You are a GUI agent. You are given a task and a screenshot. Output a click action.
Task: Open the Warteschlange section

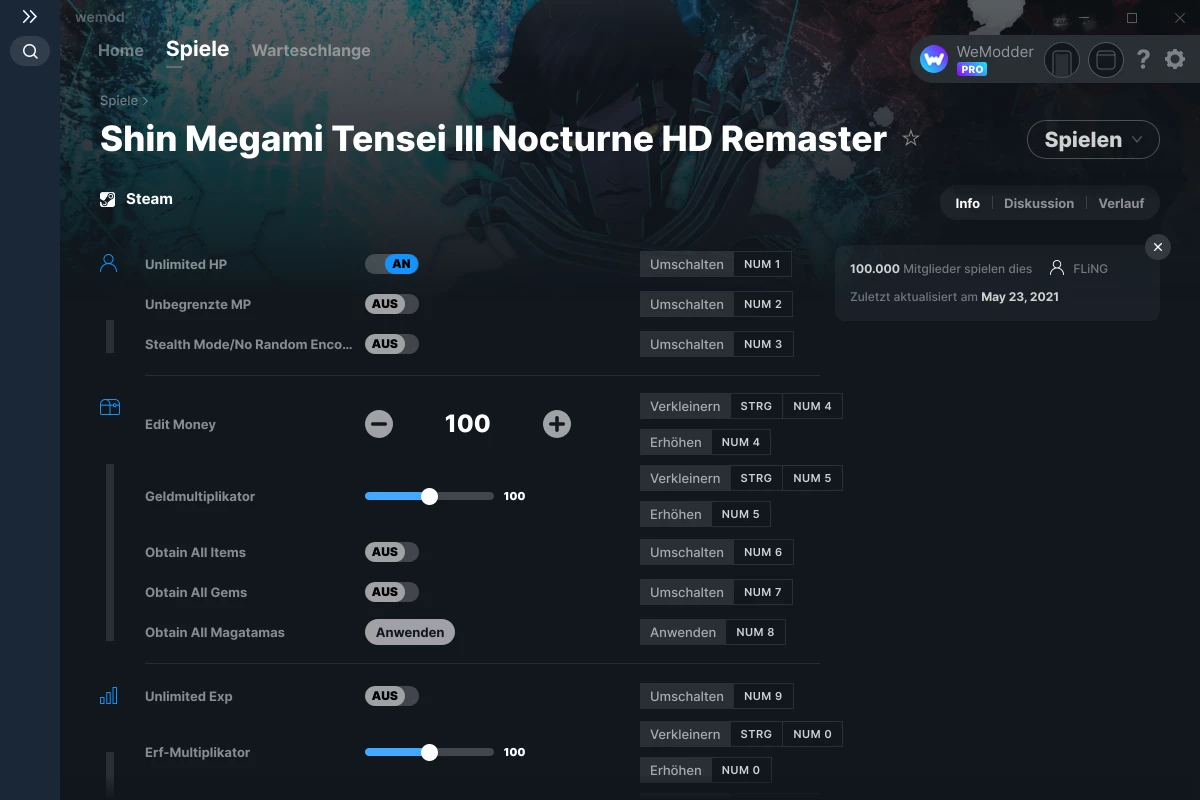coord(310,50)
